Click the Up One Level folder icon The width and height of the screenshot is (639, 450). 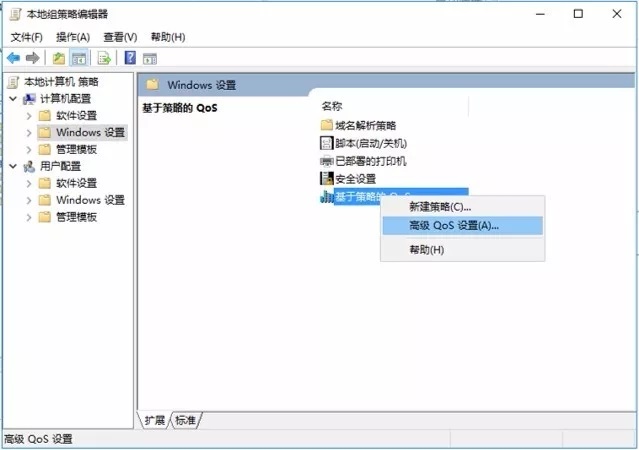click(59, 58)
